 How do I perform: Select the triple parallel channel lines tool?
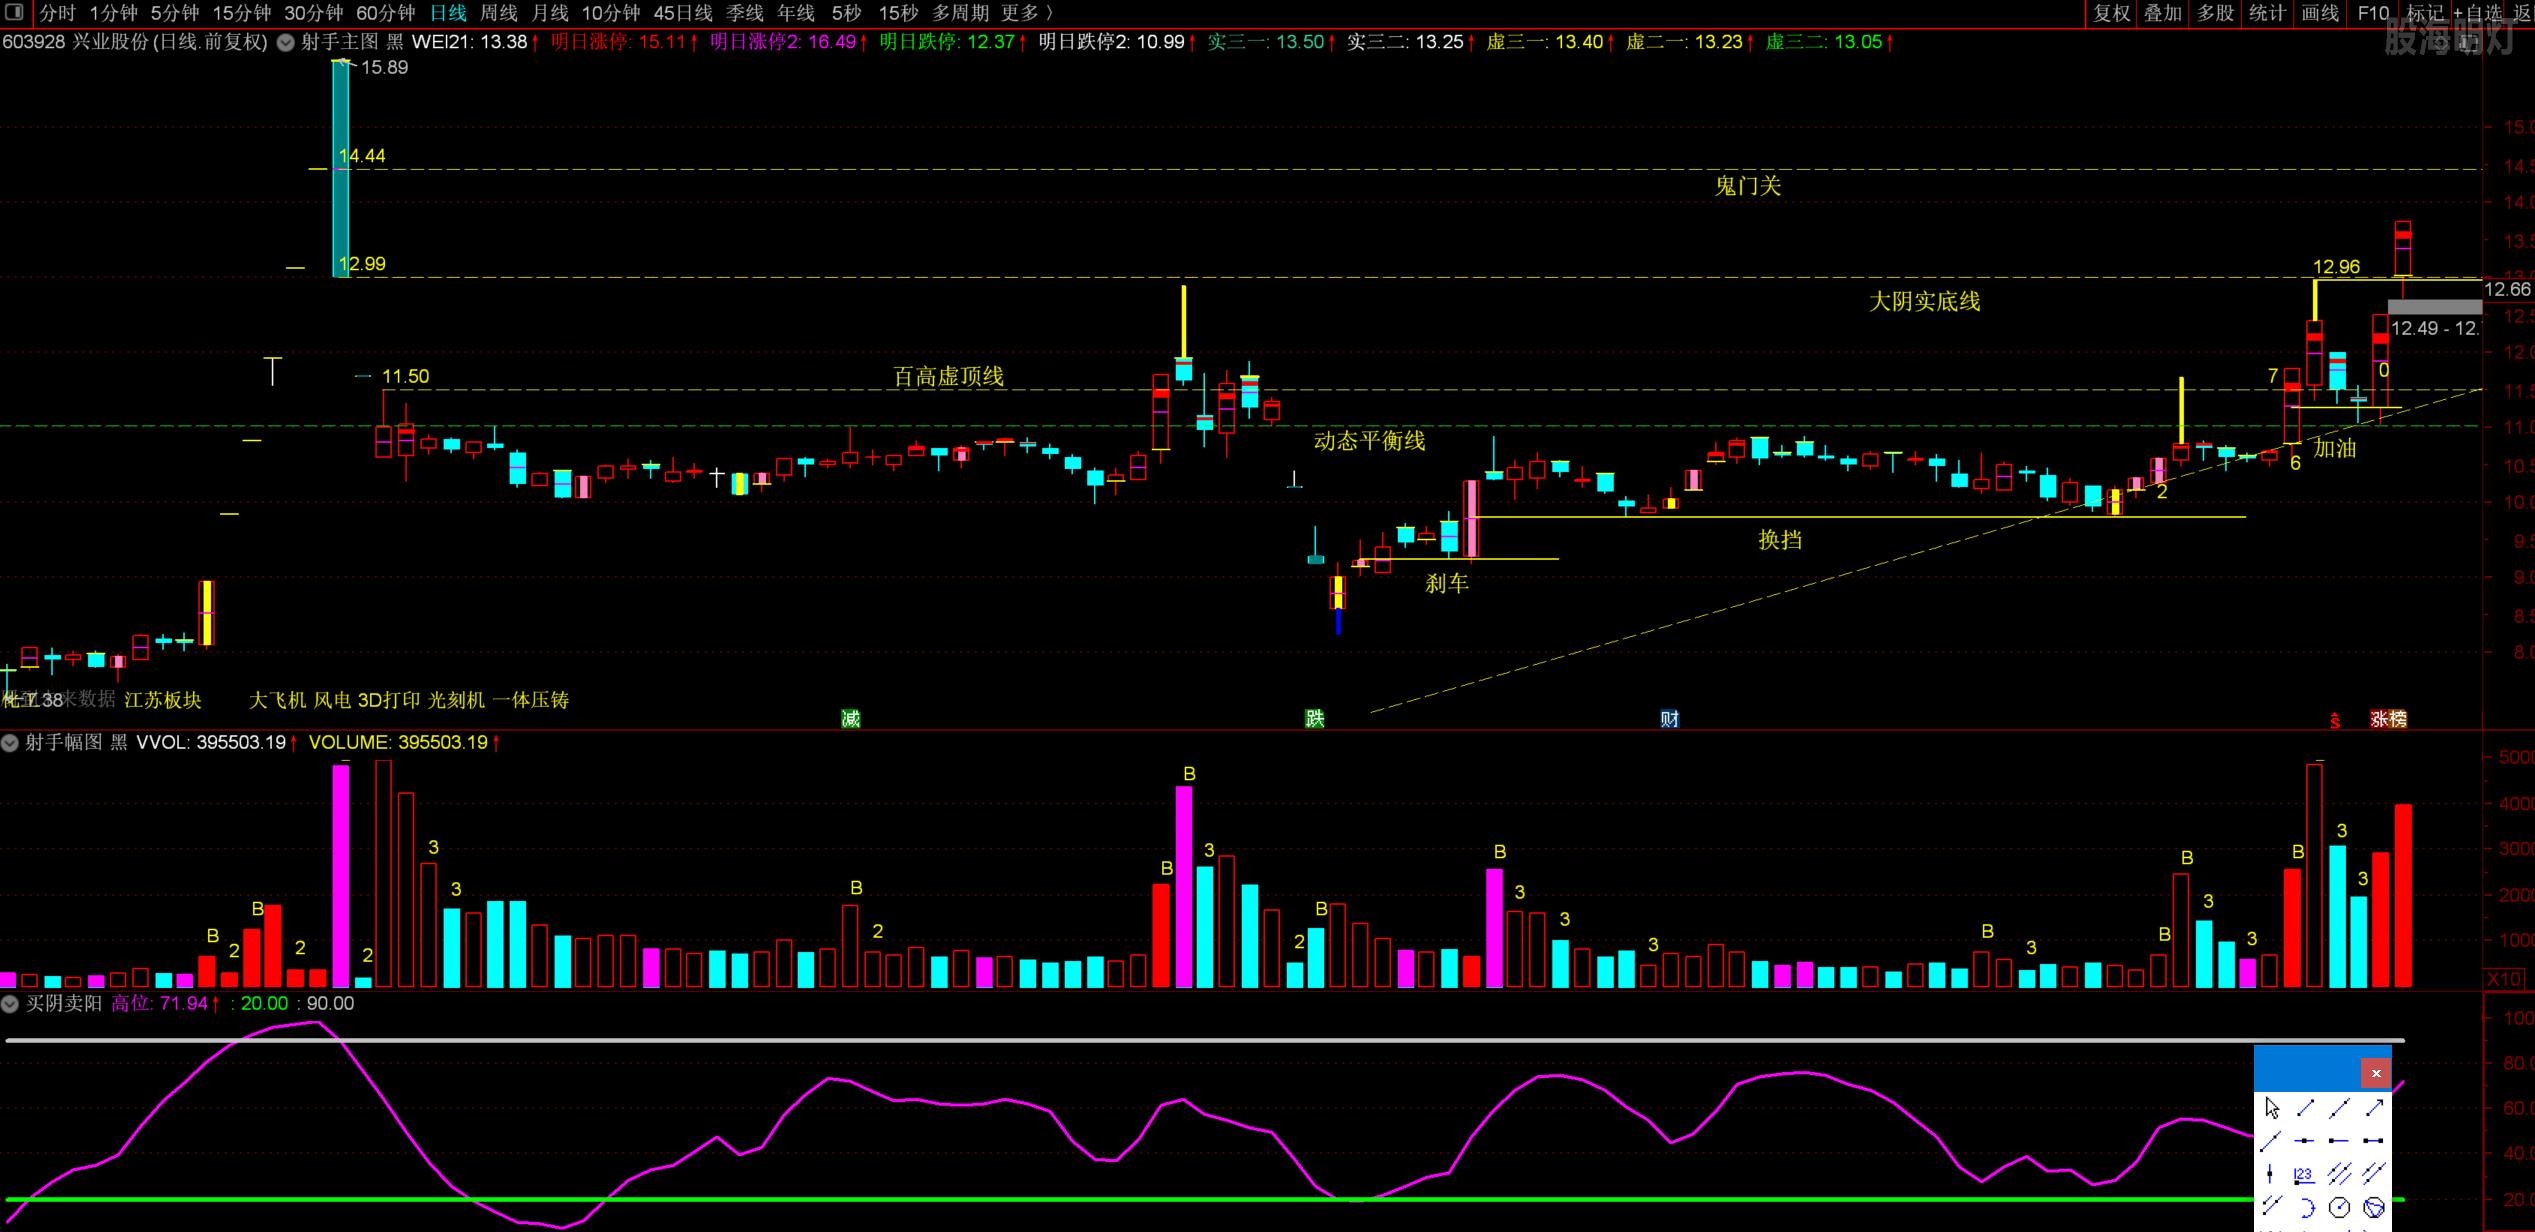[2340, 1173]
